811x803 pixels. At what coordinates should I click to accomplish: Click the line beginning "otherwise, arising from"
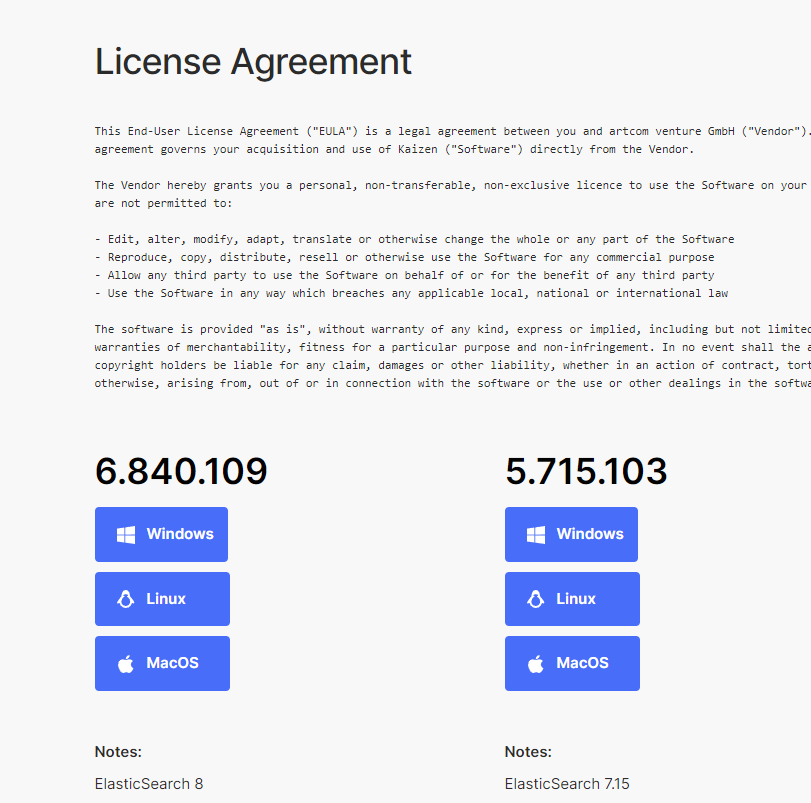tap(453, 383)
